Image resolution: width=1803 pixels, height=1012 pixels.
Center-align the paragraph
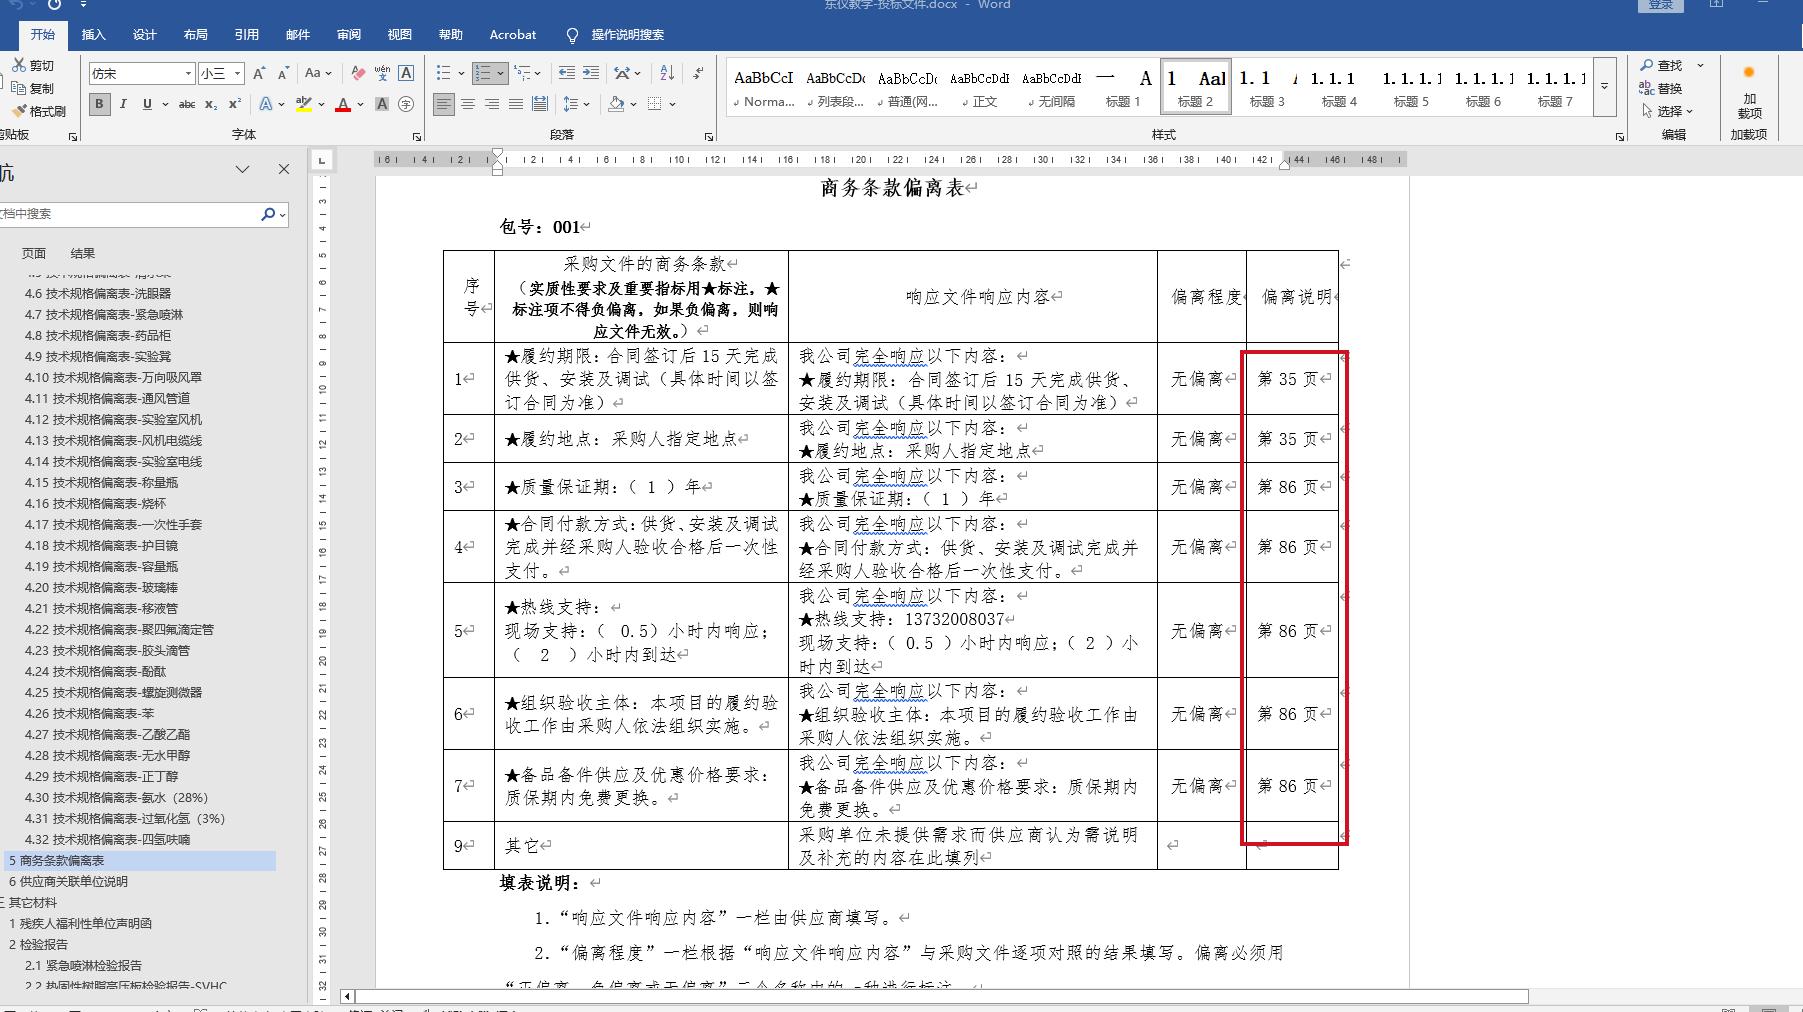tap(468, 104)
